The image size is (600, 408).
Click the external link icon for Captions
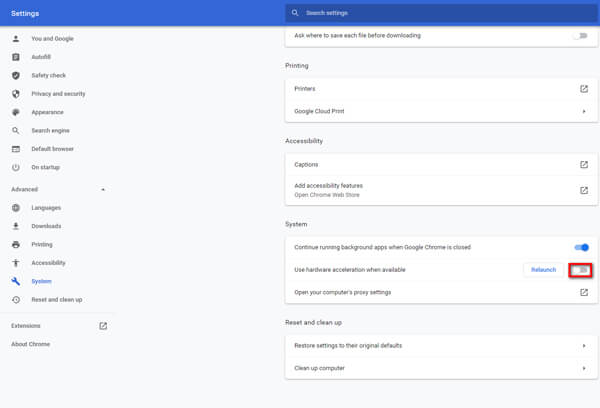point(584,165)
